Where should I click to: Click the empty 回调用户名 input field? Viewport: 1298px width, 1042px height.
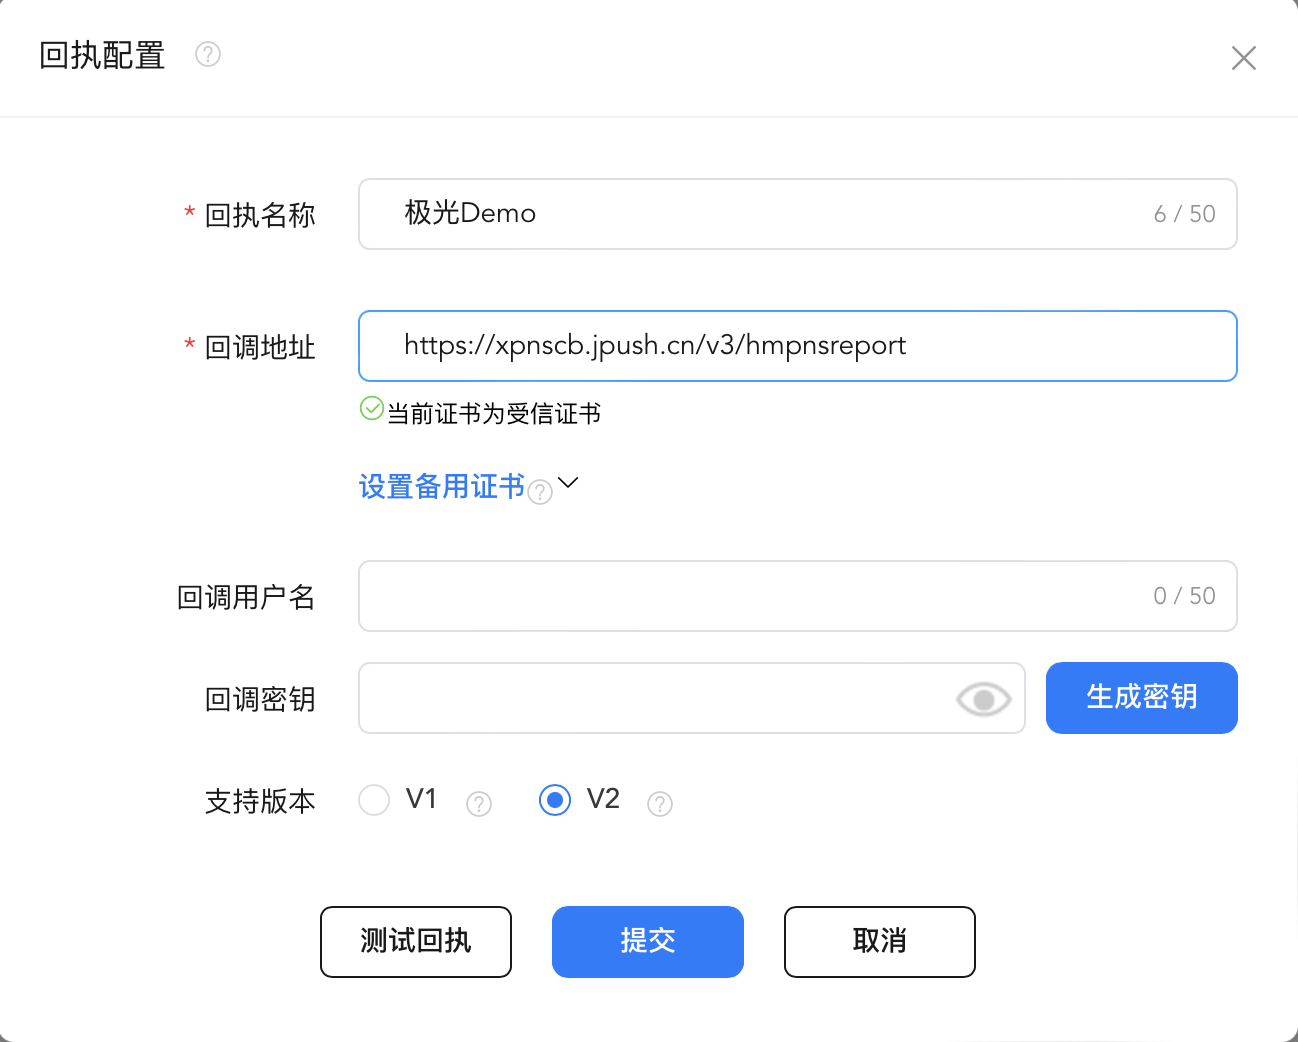tap(750, 596)
